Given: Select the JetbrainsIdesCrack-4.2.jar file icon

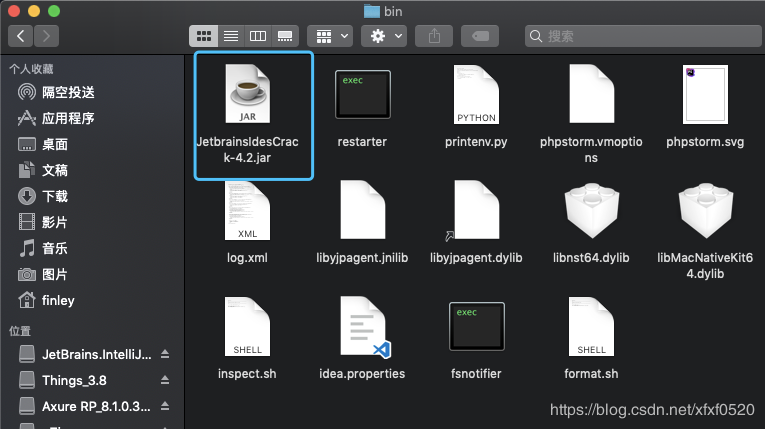Looking at the screenshot, I should tap(248, 94).
